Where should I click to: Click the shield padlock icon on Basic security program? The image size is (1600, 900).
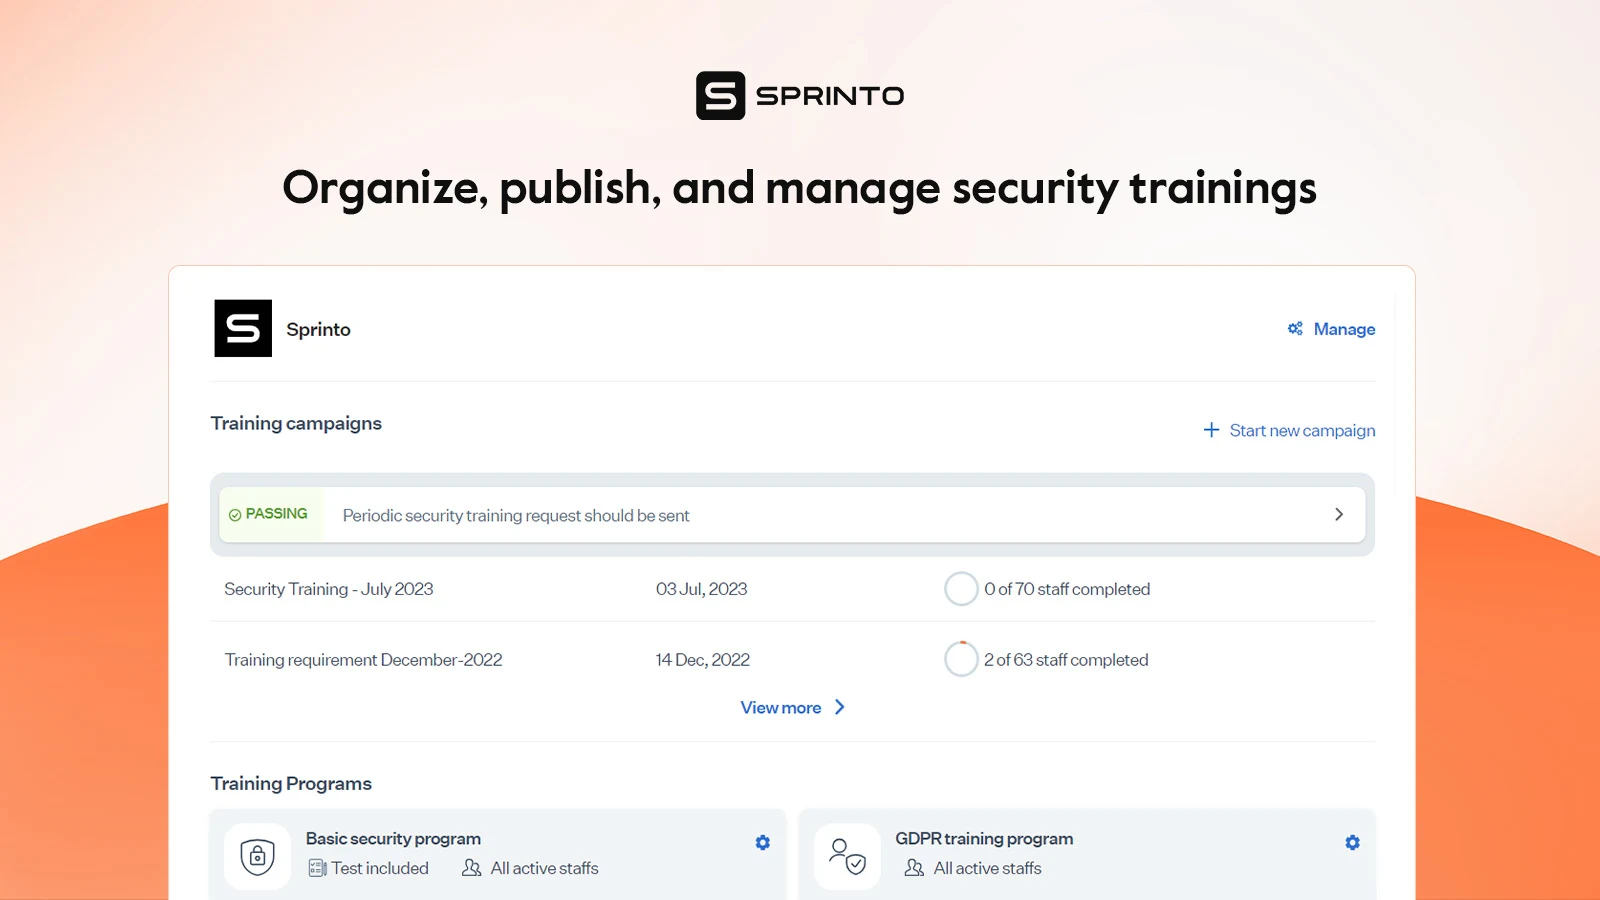pos(257,856)
